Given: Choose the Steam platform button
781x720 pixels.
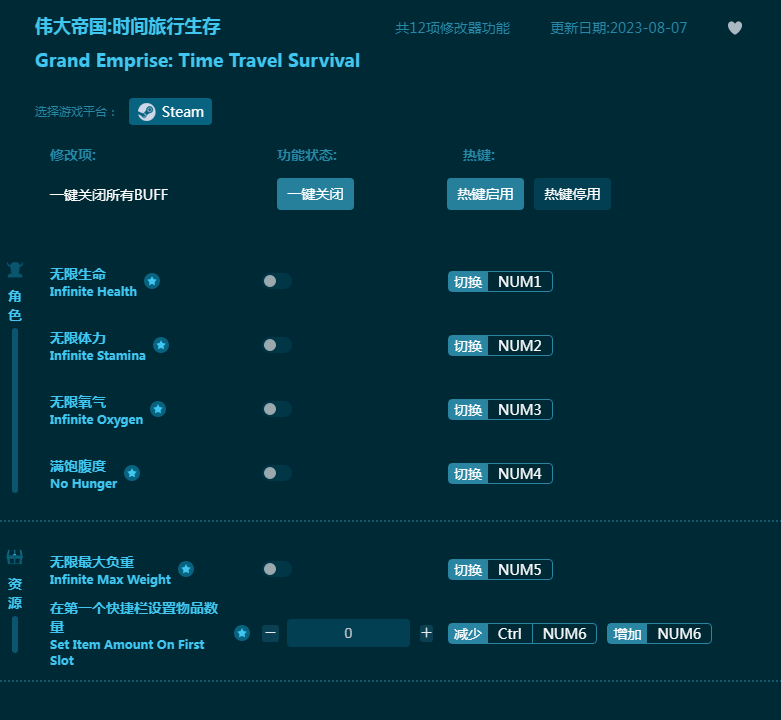Looking at the screenshot, I should click(x=170, y=112).
